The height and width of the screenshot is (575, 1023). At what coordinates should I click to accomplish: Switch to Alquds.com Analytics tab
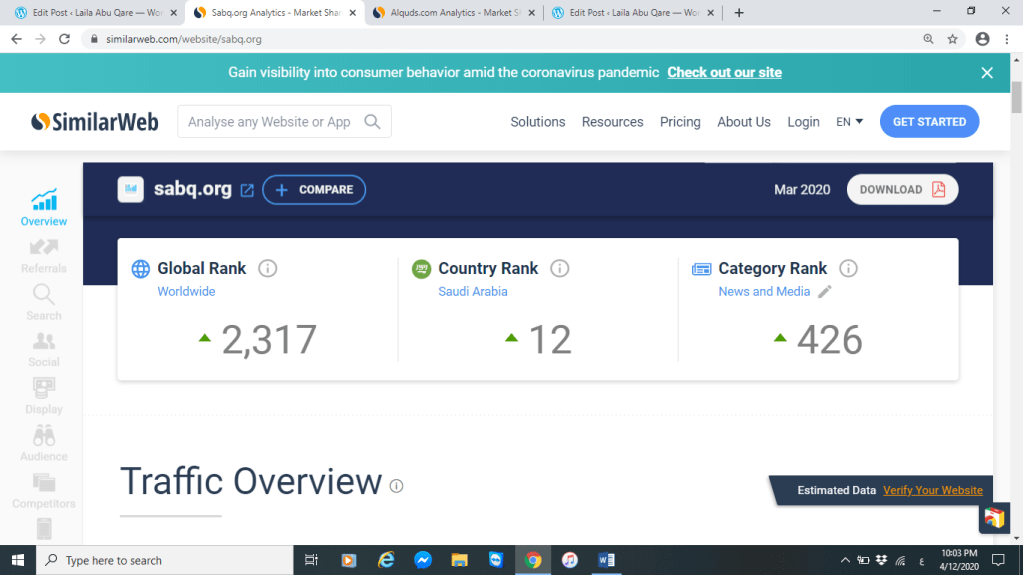click(x=452, y=13)
